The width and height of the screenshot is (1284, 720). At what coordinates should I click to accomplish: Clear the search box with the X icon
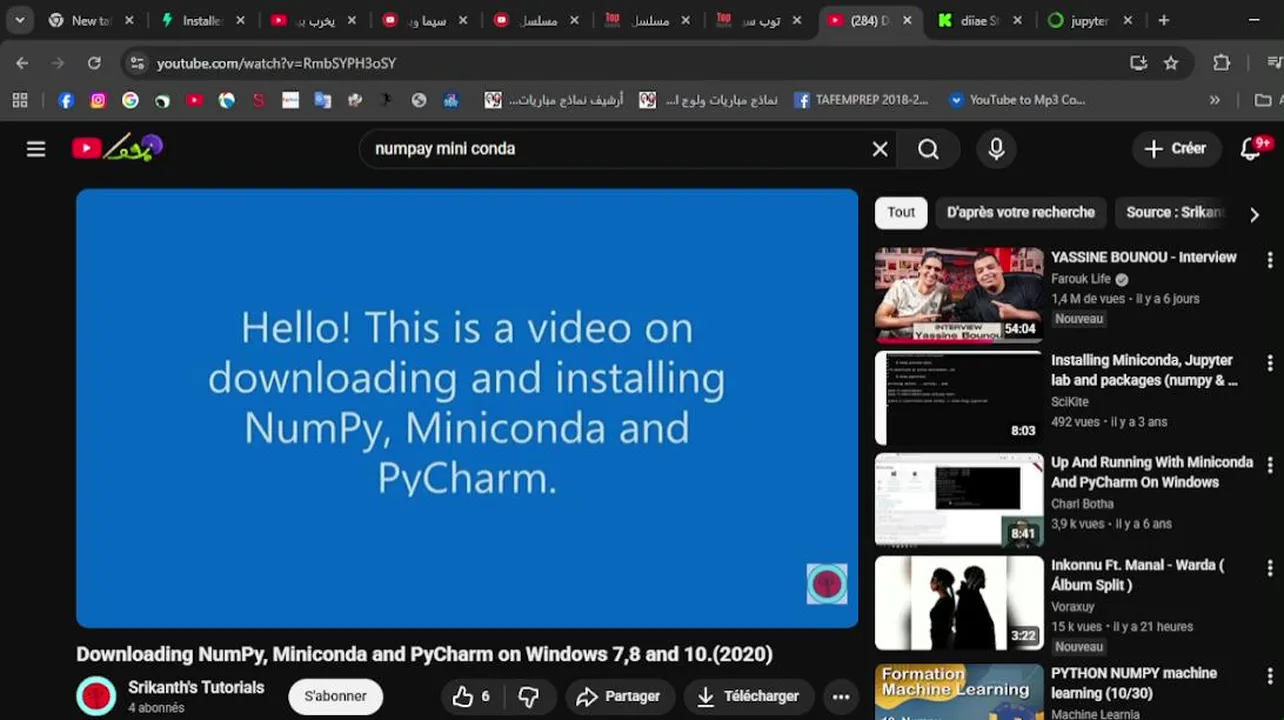click(x=880, y=149)
